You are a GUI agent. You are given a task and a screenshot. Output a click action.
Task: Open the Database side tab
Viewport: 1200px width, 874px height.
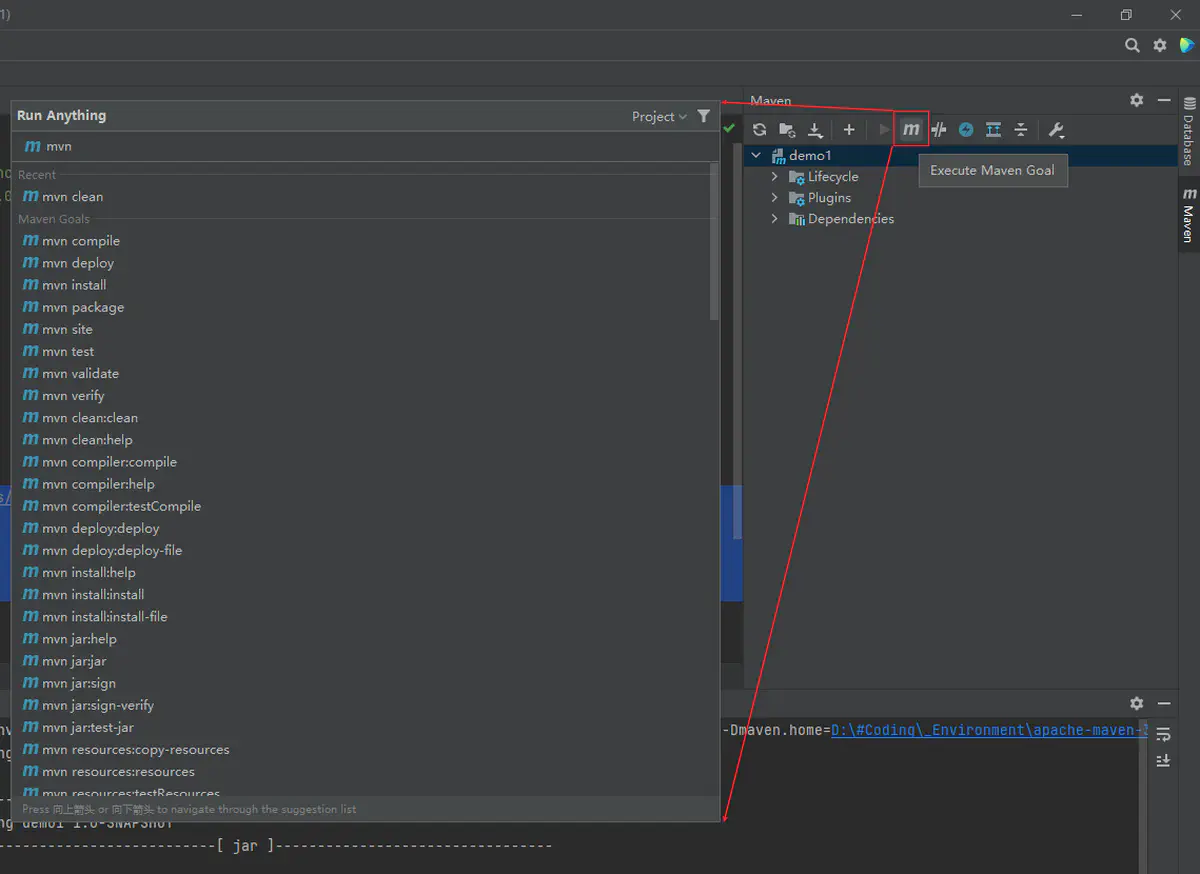(1189, 131)
